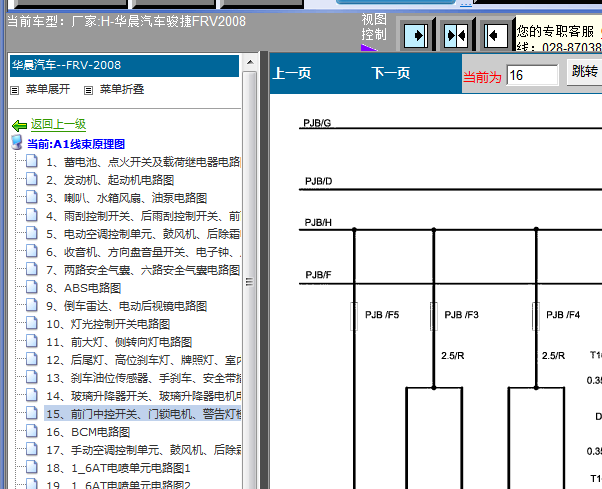Click the computer icon beside 当前:A1线束原理图
The image size is (602, 489).
pyautogui.click(x=17, y=142)
